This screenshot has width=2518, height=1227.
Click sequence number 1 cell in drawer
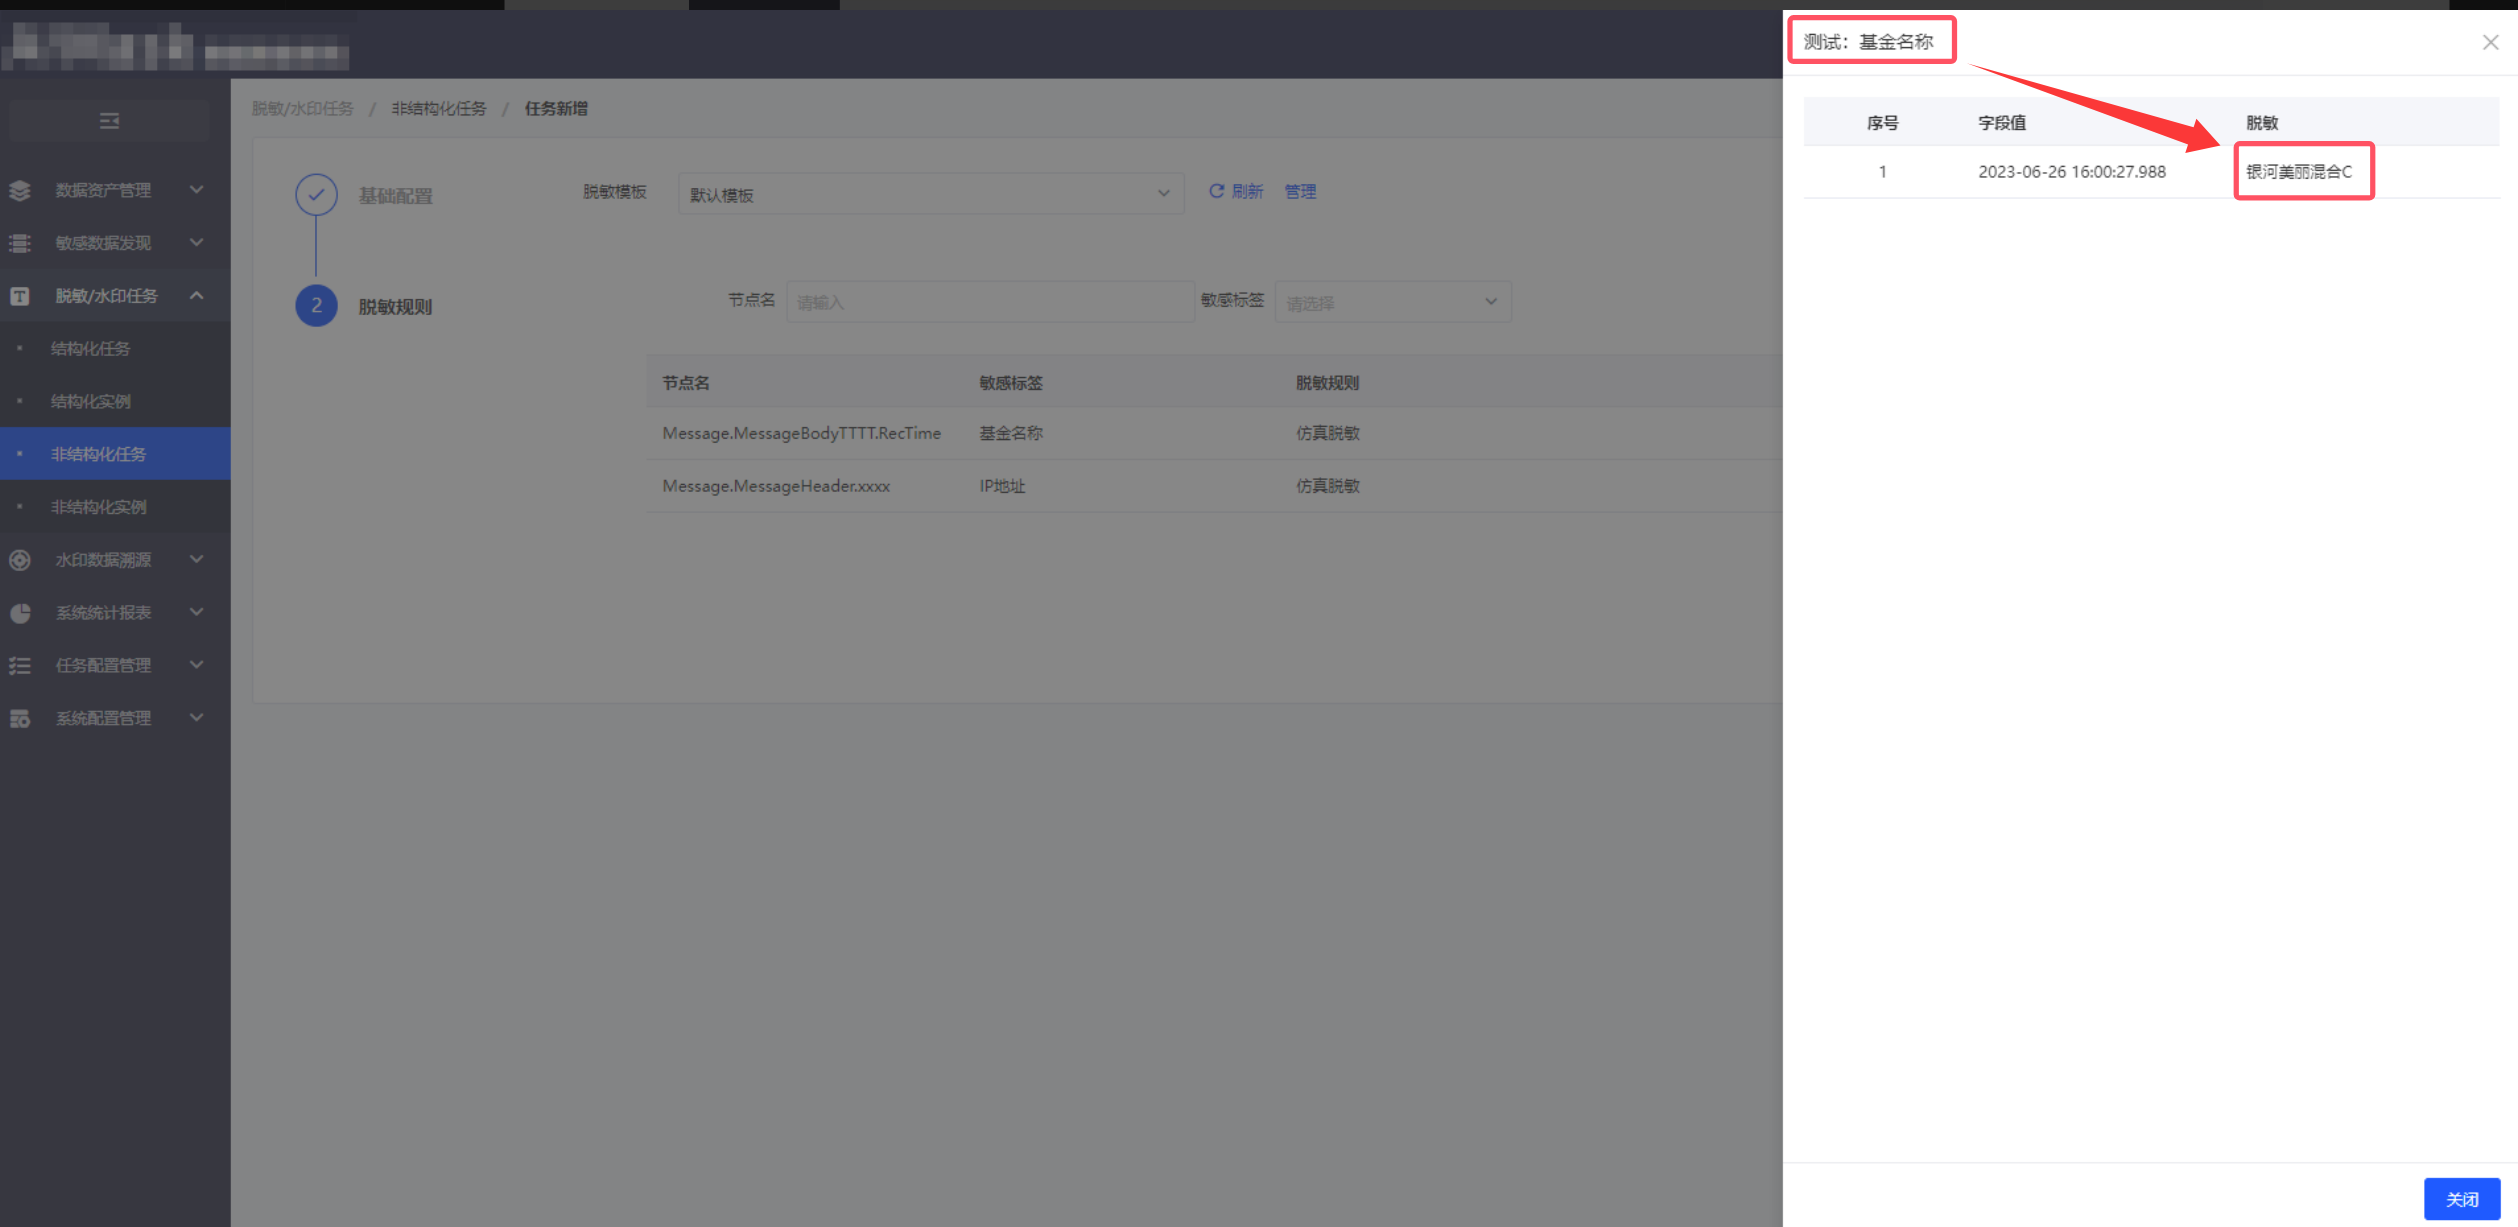(1883, 172)
